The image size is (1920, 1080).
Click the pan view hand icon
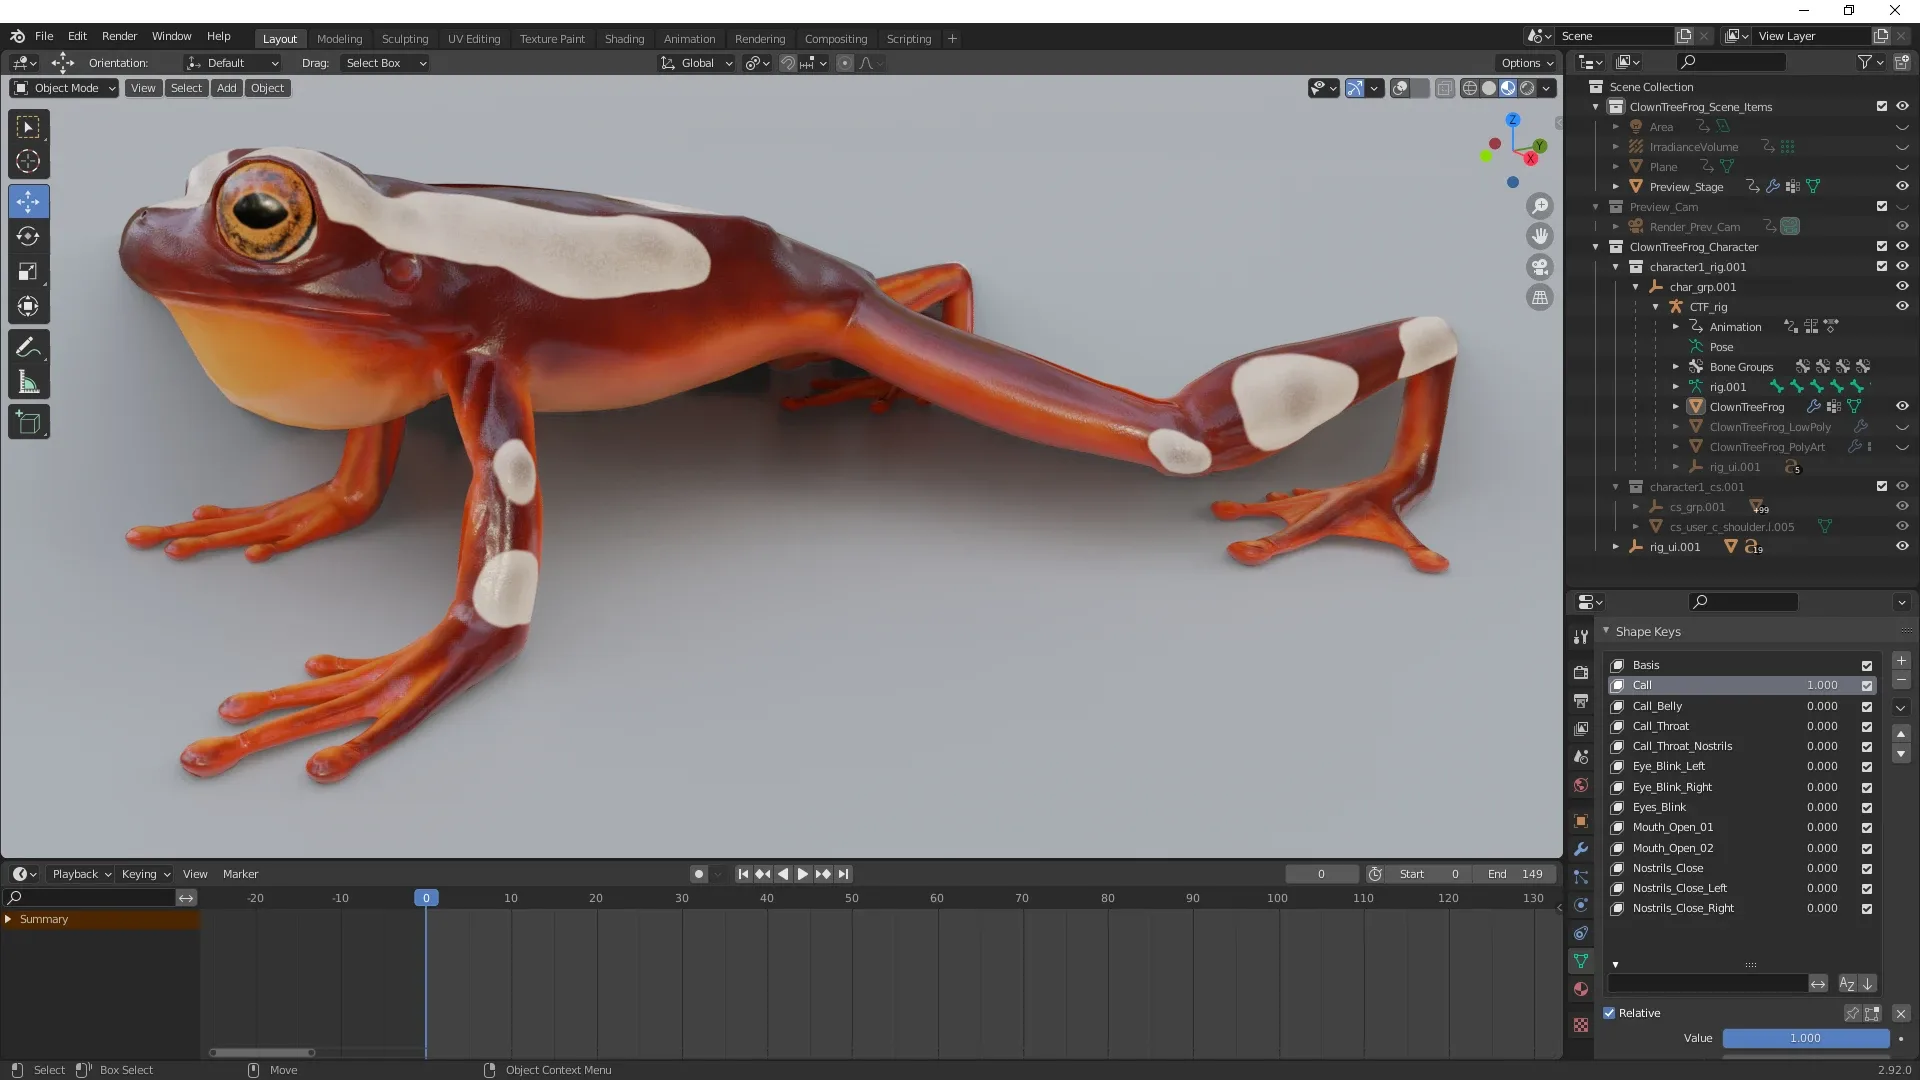pos(1540,236)
